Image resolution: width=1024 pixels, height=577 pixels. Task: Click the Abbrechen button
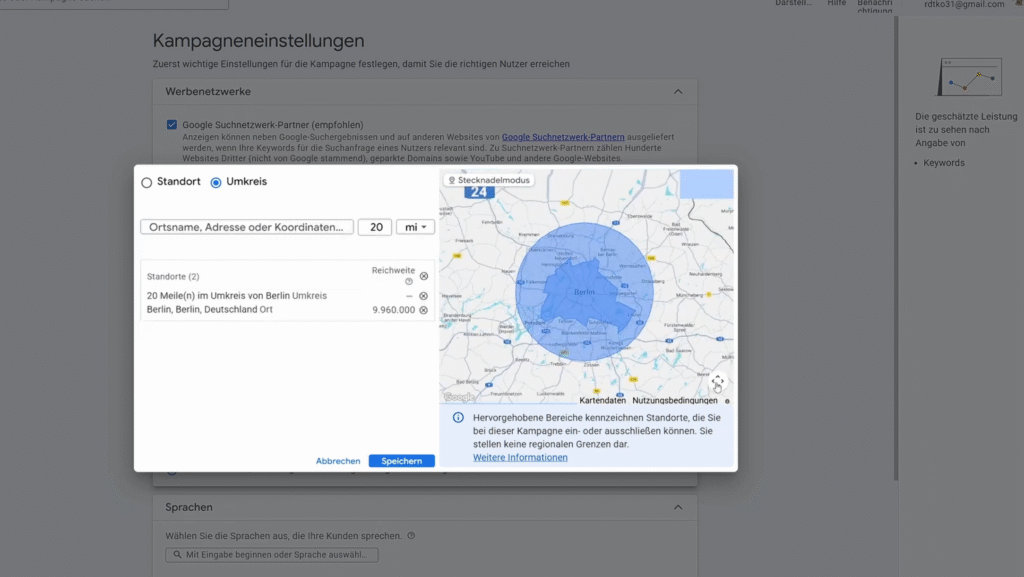coord(338,461)
